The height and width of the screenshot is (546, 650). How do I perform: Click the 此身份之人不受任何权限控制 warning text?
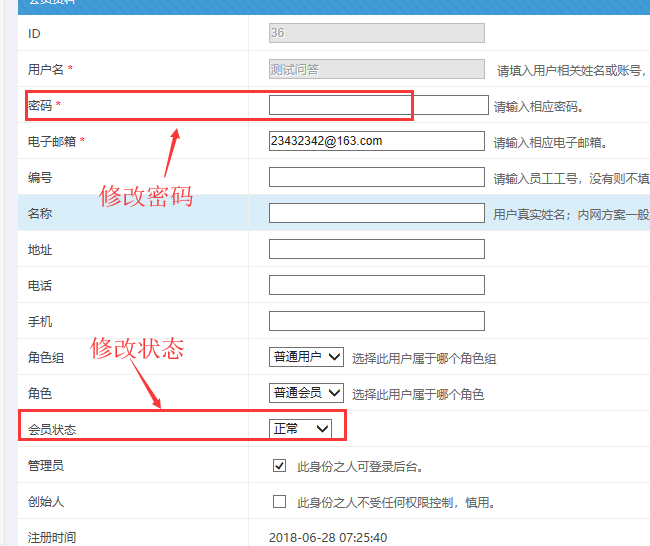pyautogui.click(x=395, y=502)
